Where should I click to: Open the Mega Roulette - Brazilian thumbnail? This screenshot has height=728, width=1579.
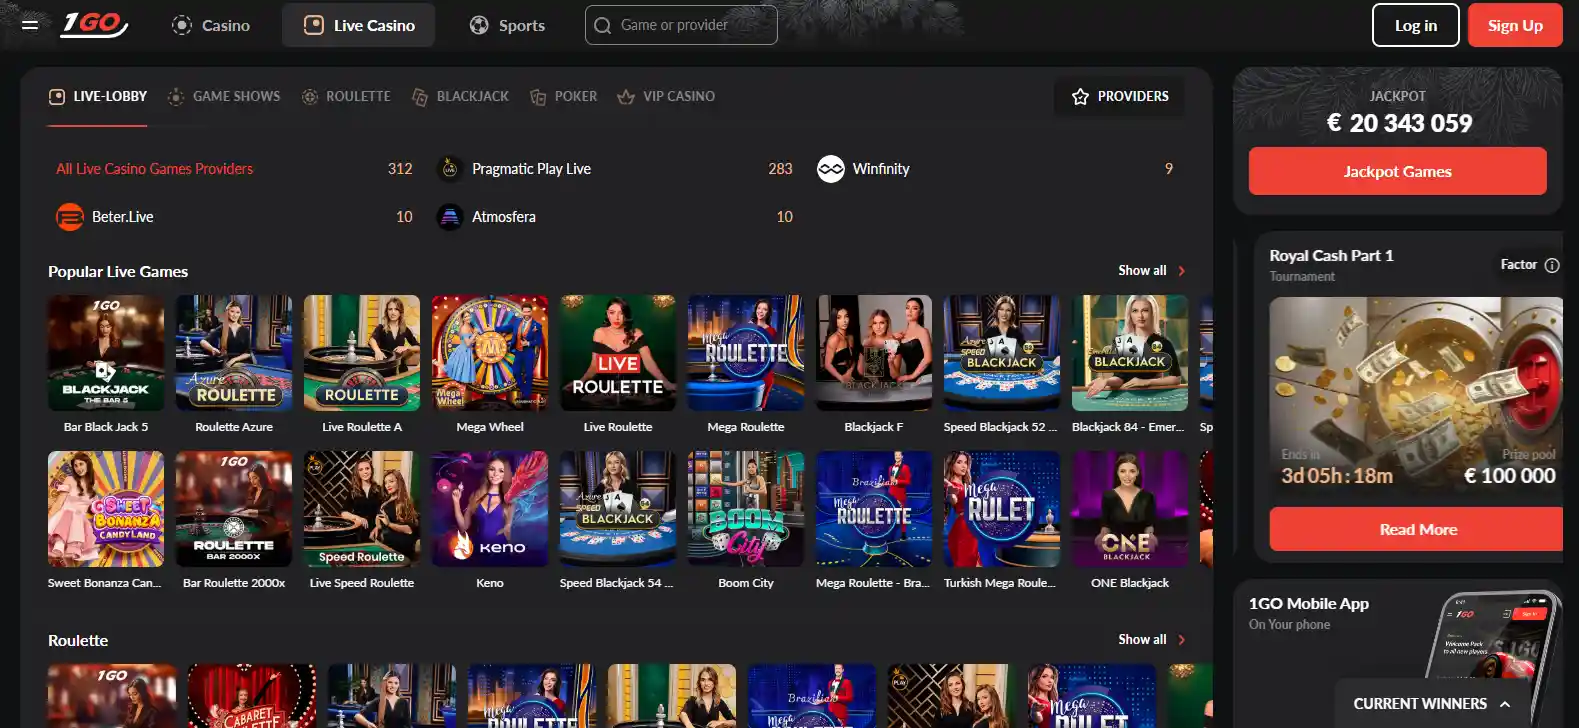pyautogui.click(x=874, y=509)
